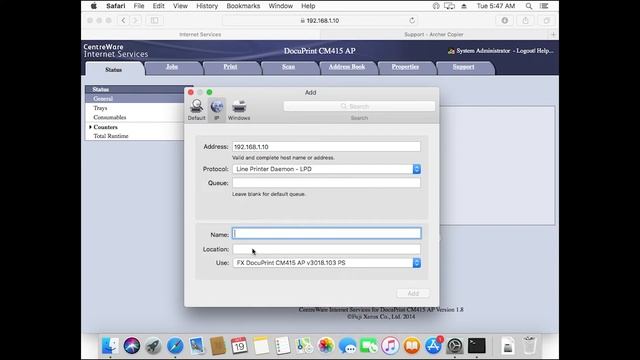The image size is (640, 360).
Task: Open Consumables in the Status sidebar
Action: pyautogui.click(x=110, y=118)
